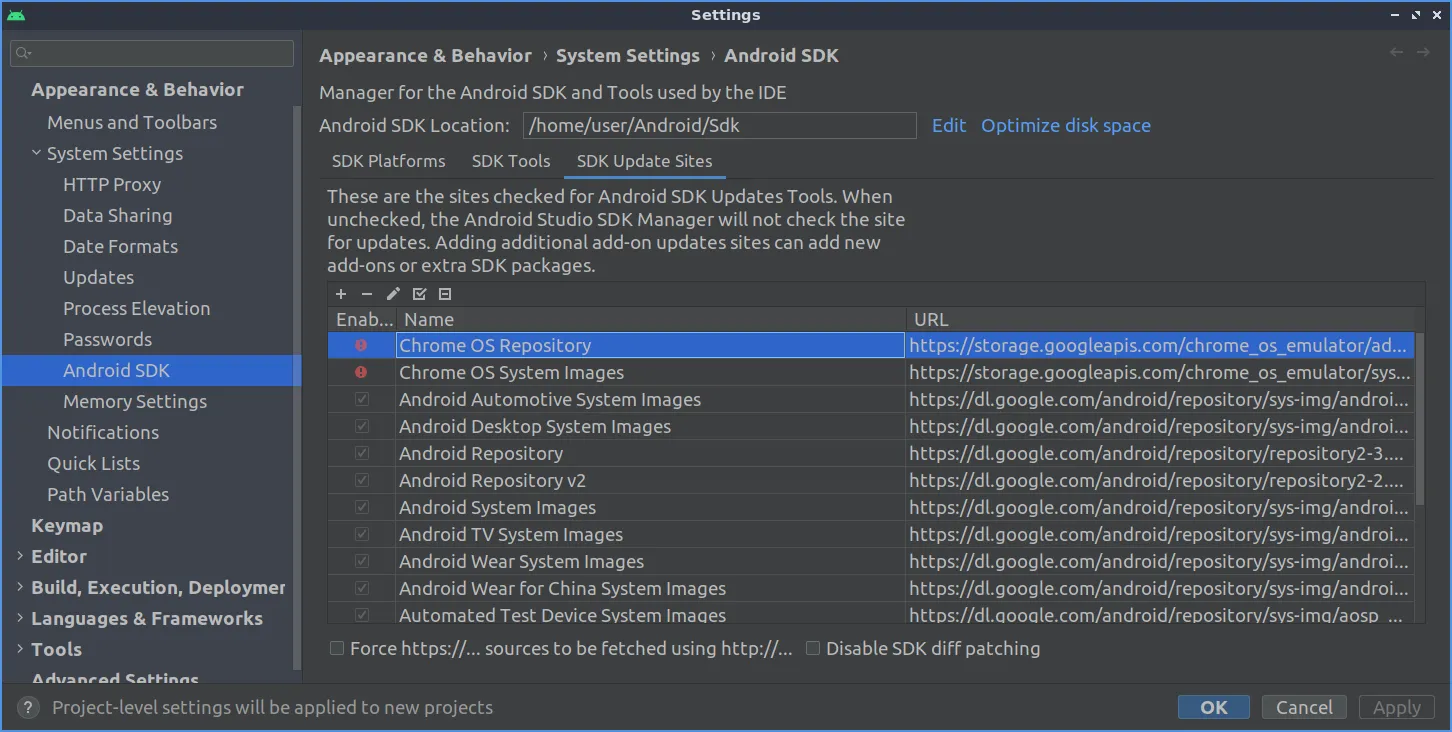Expand the Tools settings section
This screenshot has height=732, width=1452.
click(21, 649)
